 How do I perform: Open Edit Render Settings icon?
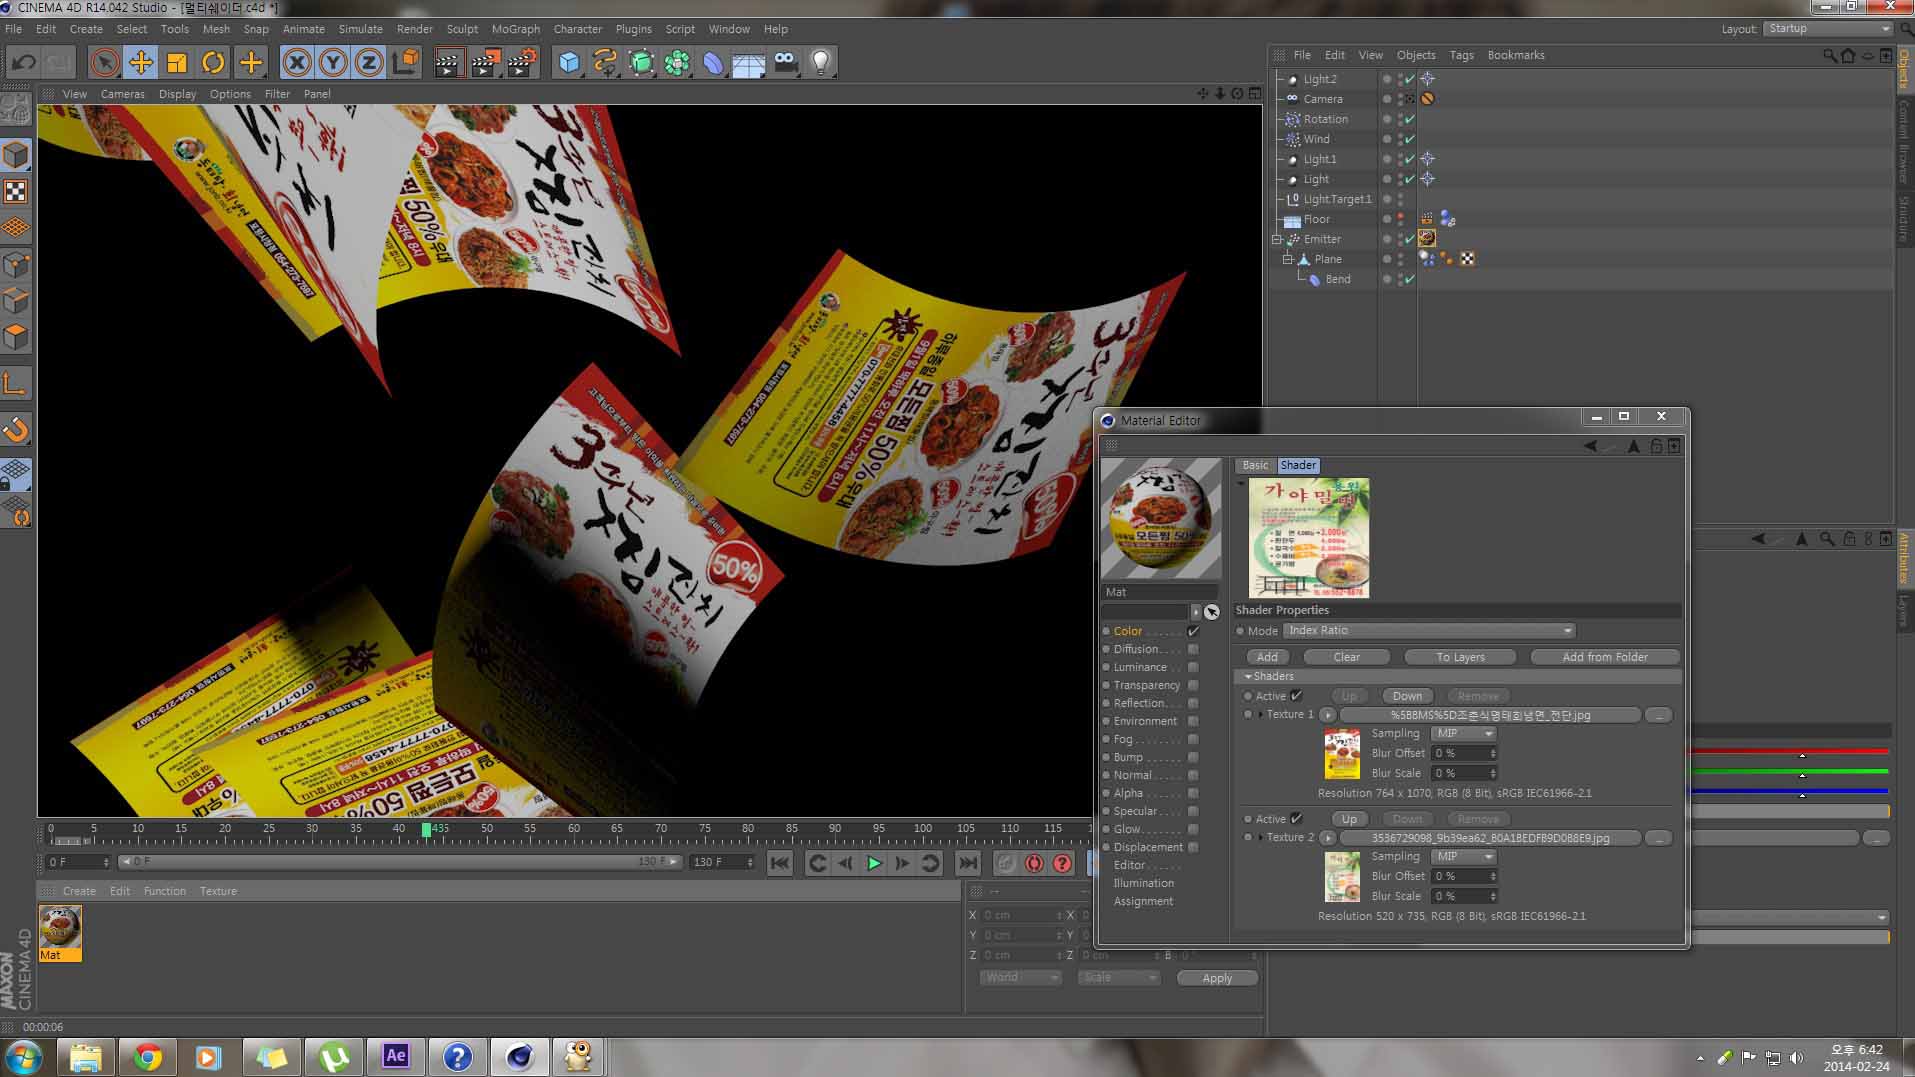pos(521,63)
